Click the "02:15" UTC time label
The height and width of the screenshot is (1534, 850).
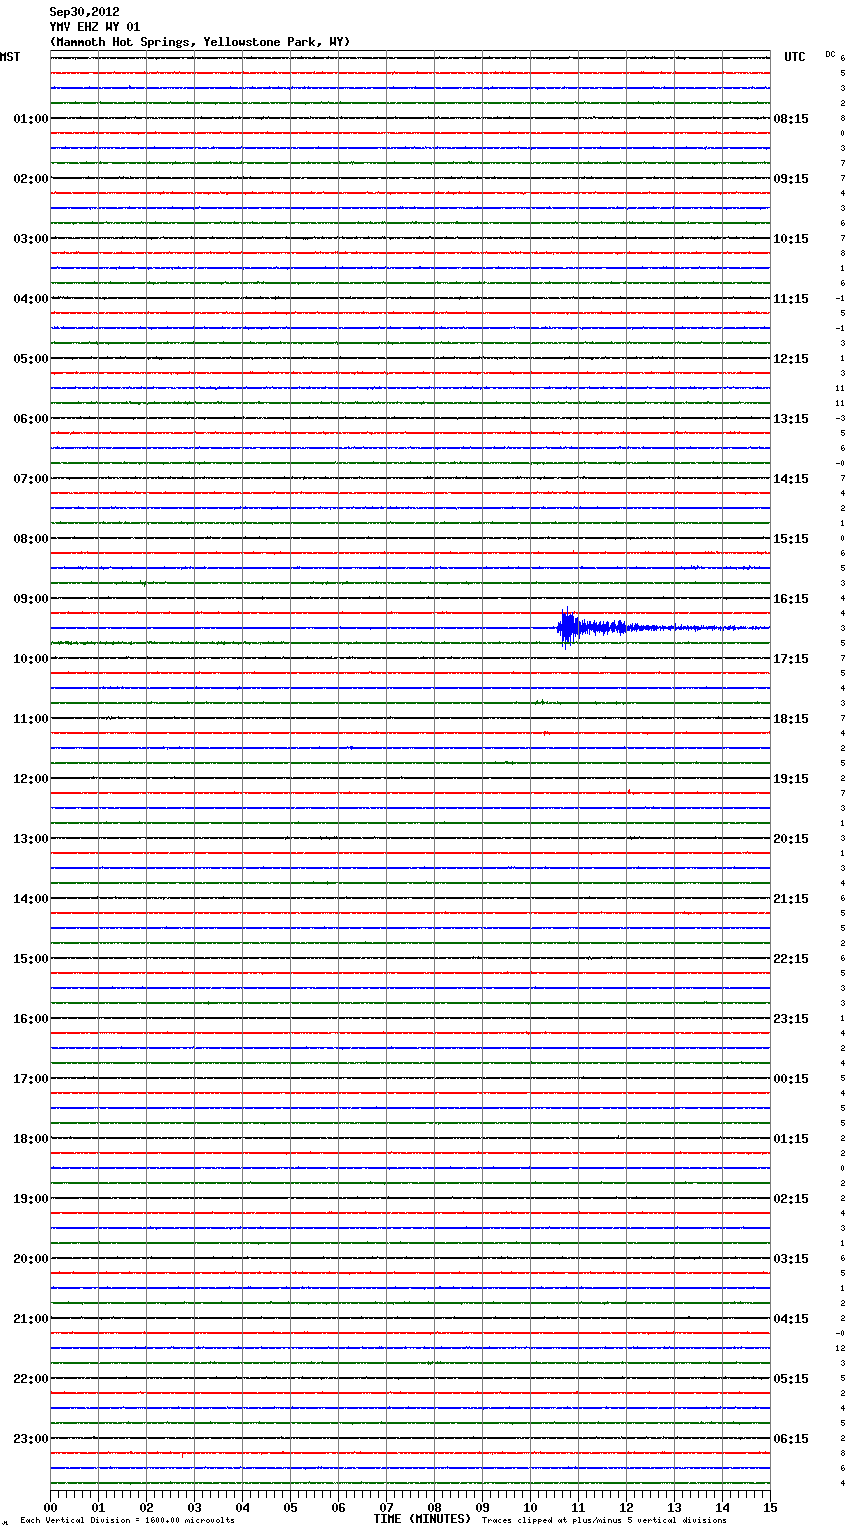(791, 1199)
